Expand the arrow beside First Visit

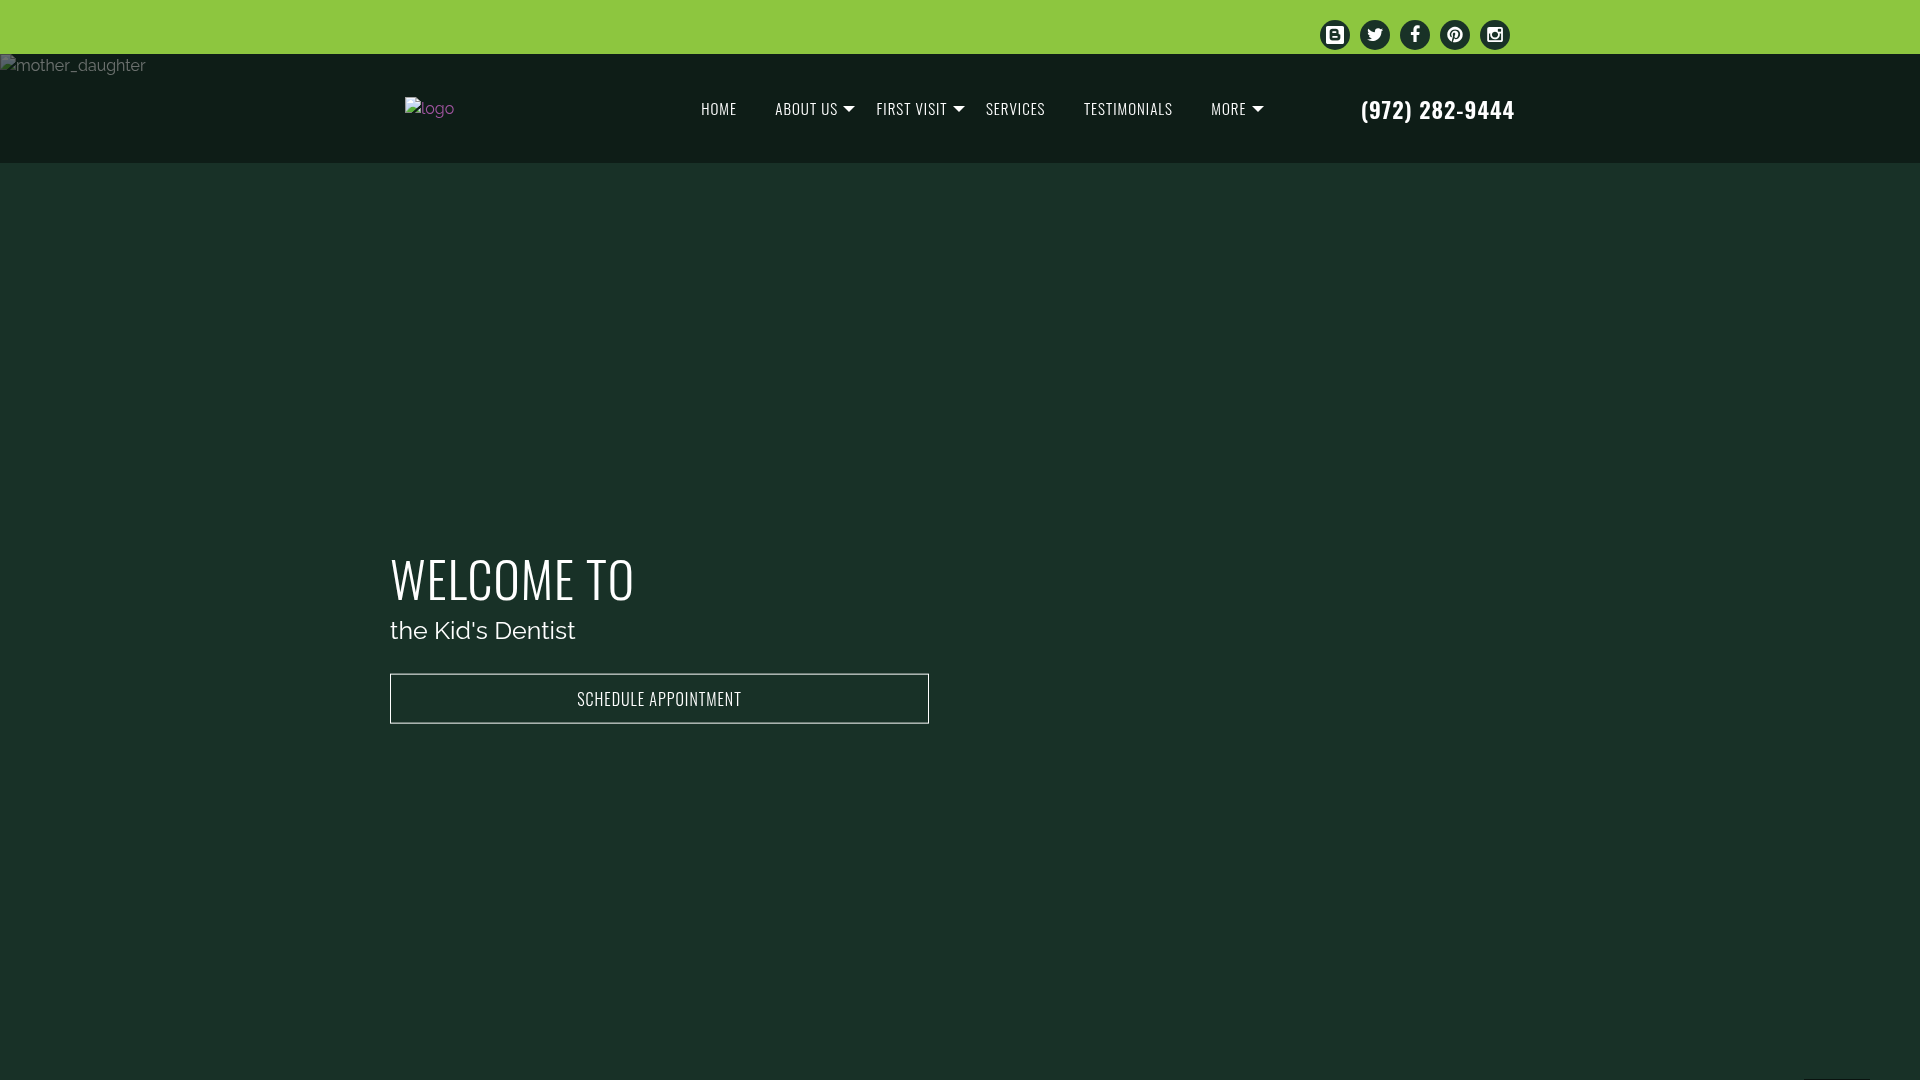[959, 109]
